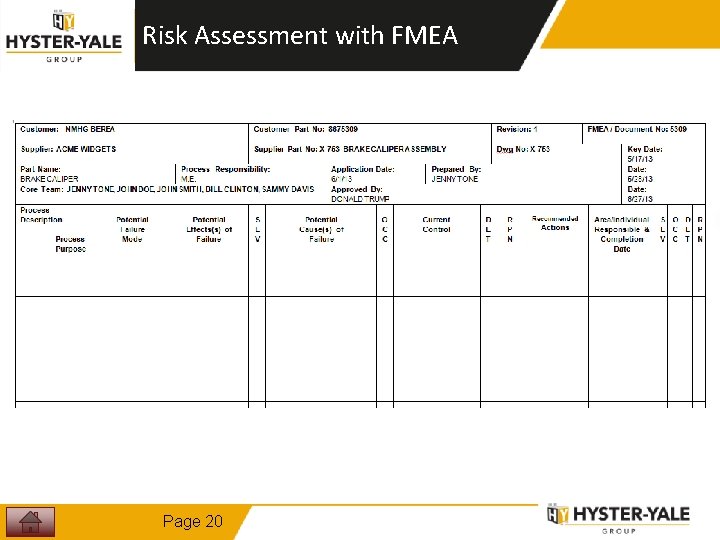
Task: Click the 'Application Date:' label
Action: point(363,169)
